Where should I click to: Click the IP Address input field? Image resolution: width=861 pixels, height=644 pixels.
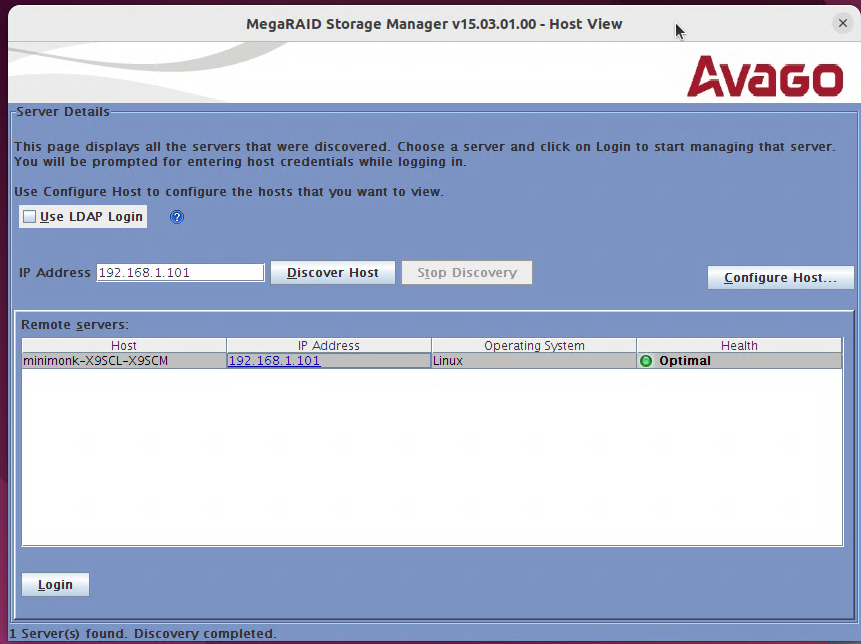coord(180,272)
